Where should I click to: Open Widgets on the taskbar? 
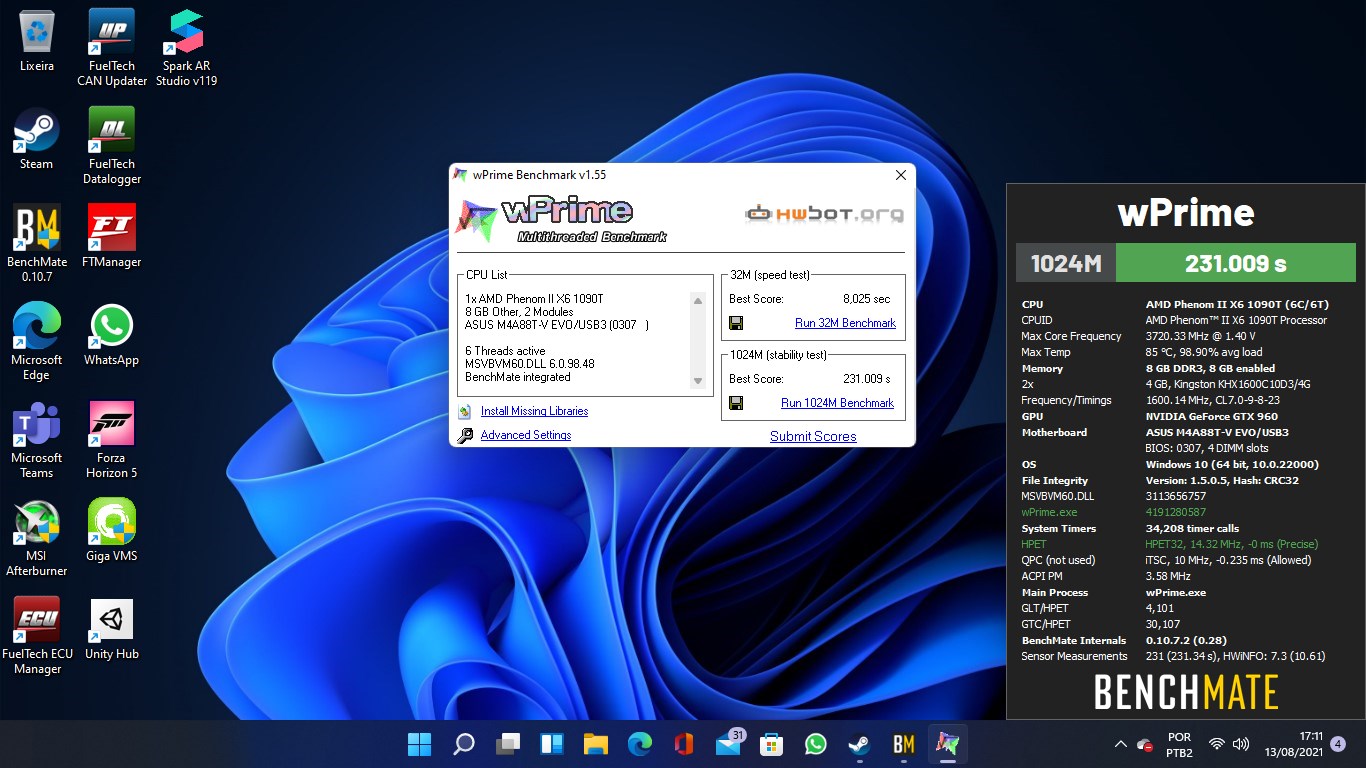pos(552,744)
